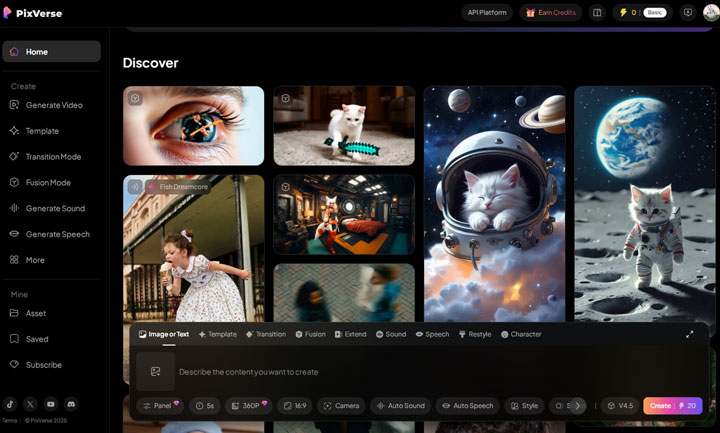Select Fusion Mode in the sidebar
Viewport: 720px width, 433px height.
[48, 182]
